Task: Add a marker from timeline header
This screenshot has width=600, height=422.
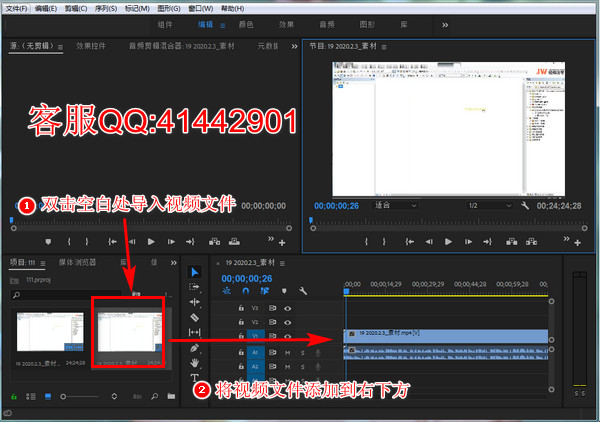Action: (284, 291)
